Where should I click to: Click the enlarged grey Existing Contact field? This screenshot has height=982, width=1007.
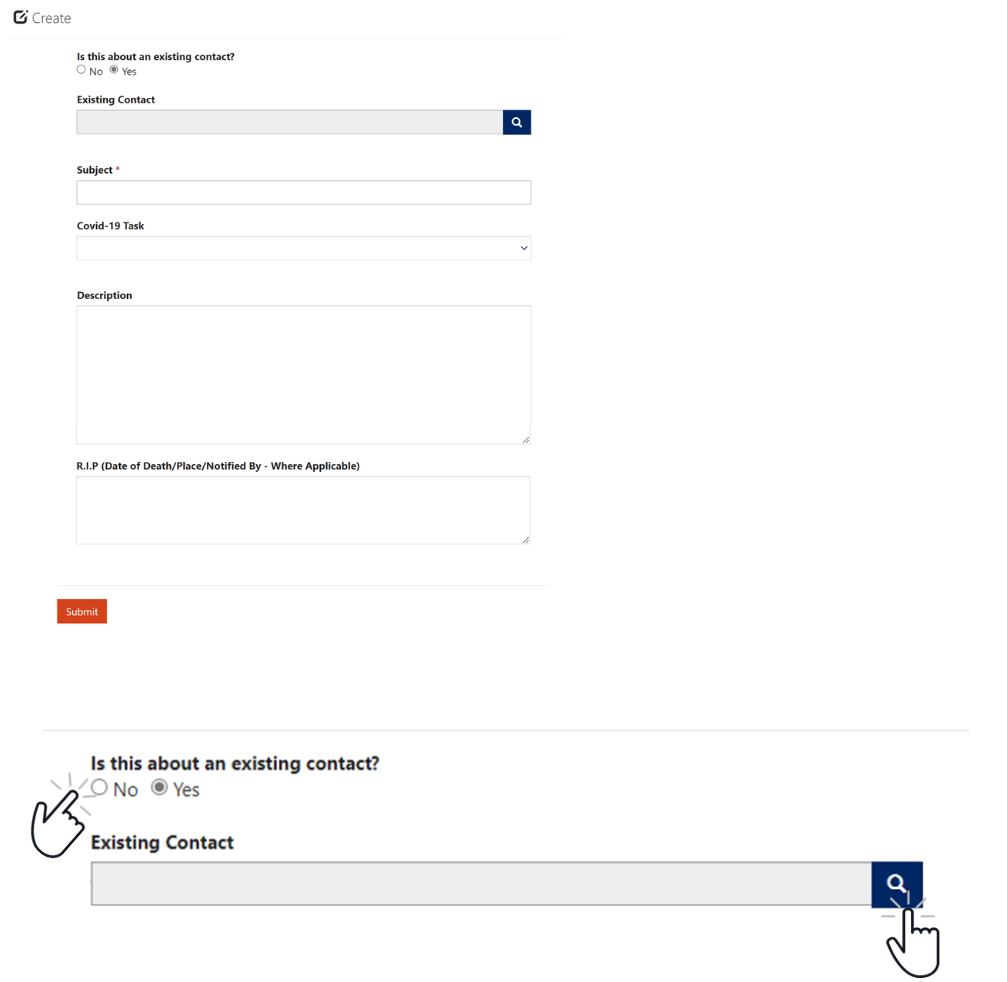pos(482,884)
